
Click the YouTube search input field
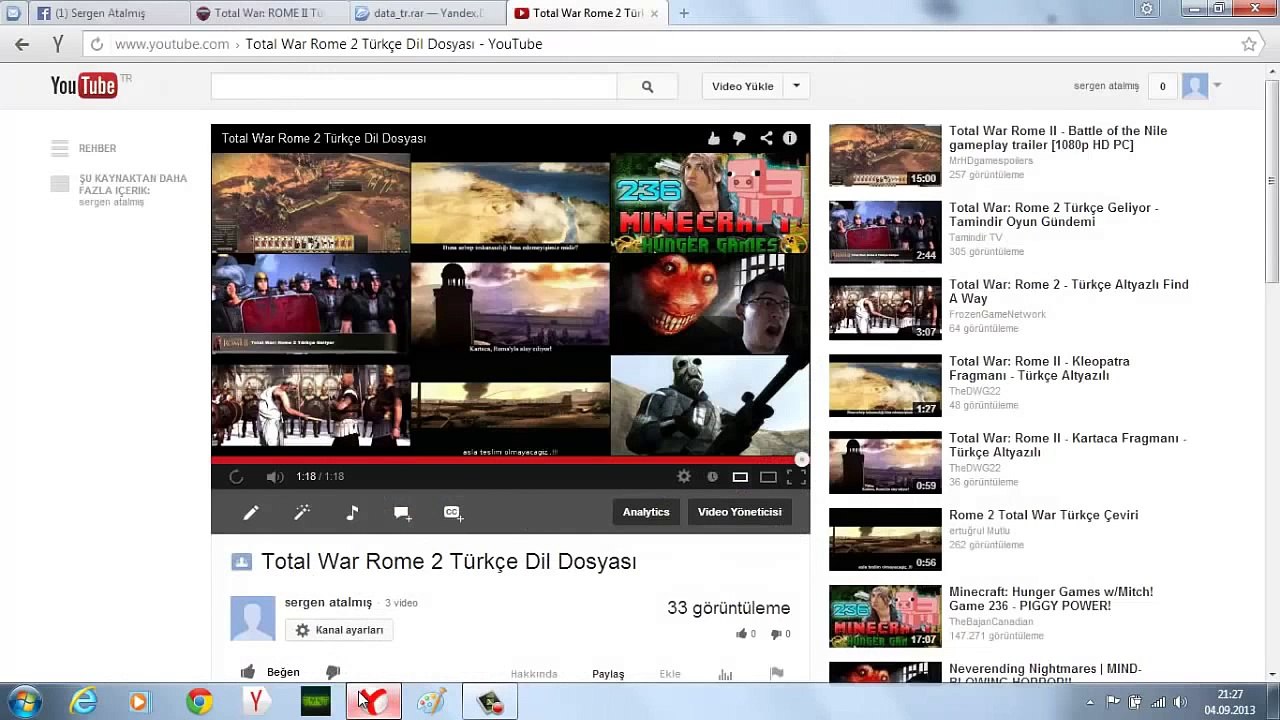click(x=414, y=87)
